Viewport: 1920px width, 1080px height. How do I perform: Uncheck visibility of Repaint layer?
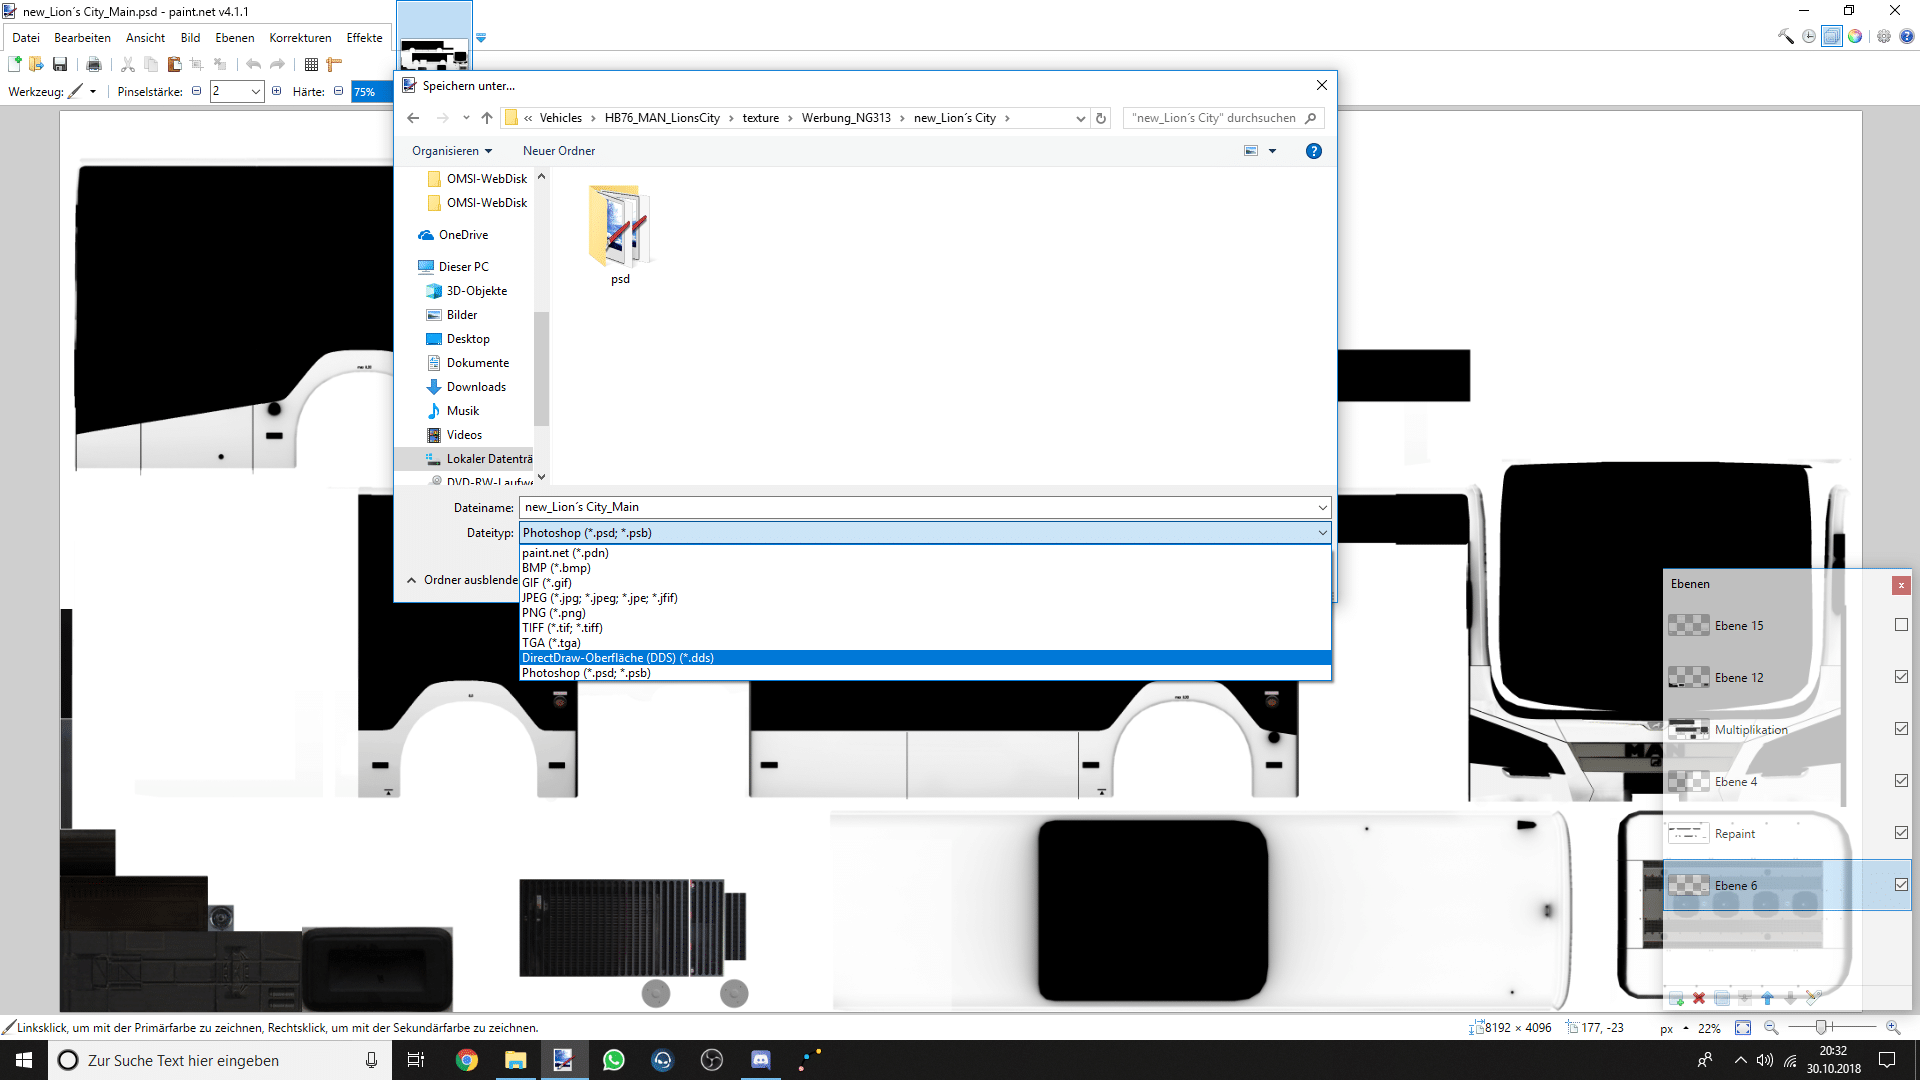(1901, 833)
